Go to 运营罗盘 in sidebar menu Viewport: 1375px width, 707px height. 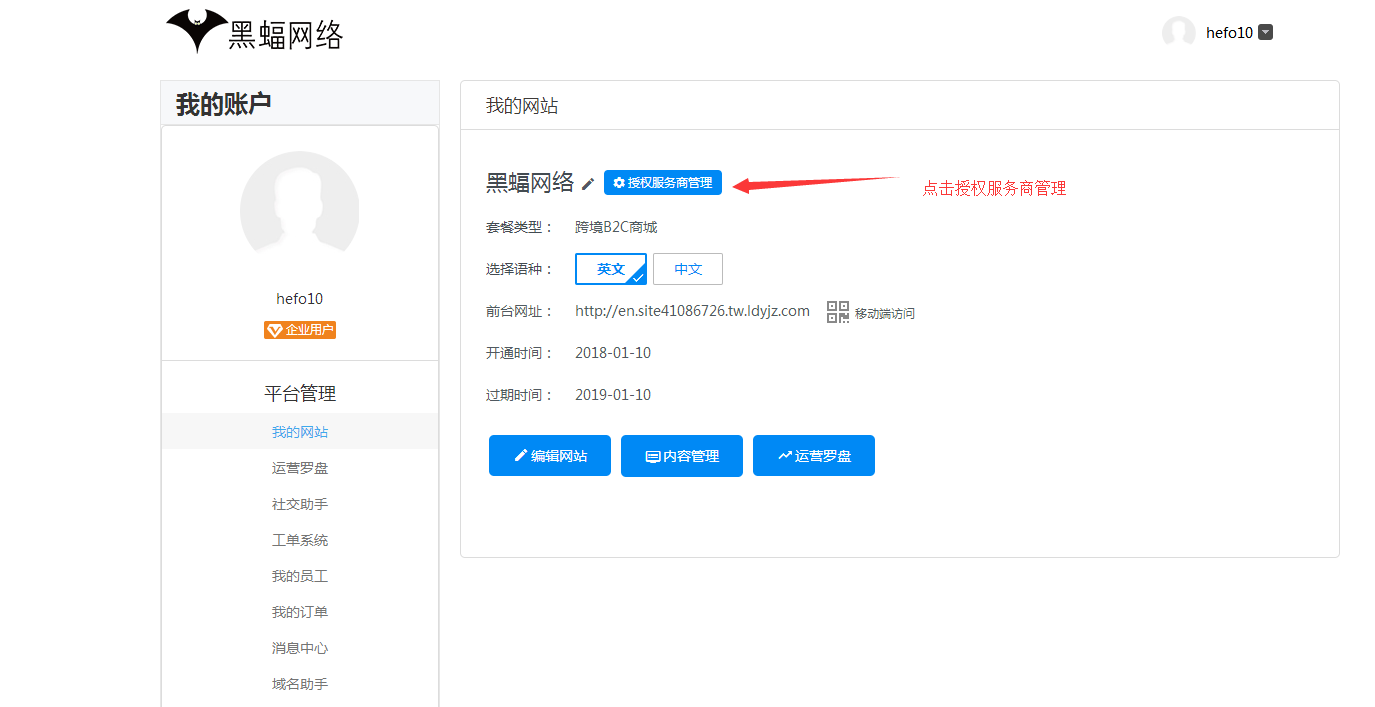[x=300, y=468]
